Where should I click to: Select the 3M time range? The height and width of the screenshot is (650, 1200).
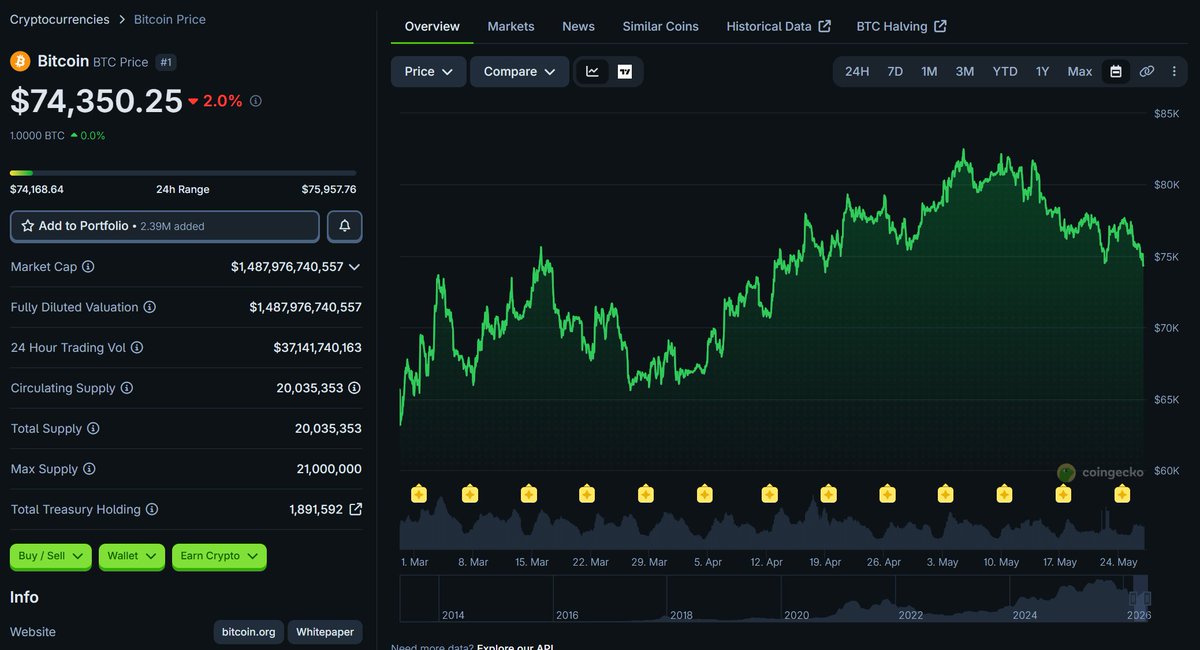965,71
